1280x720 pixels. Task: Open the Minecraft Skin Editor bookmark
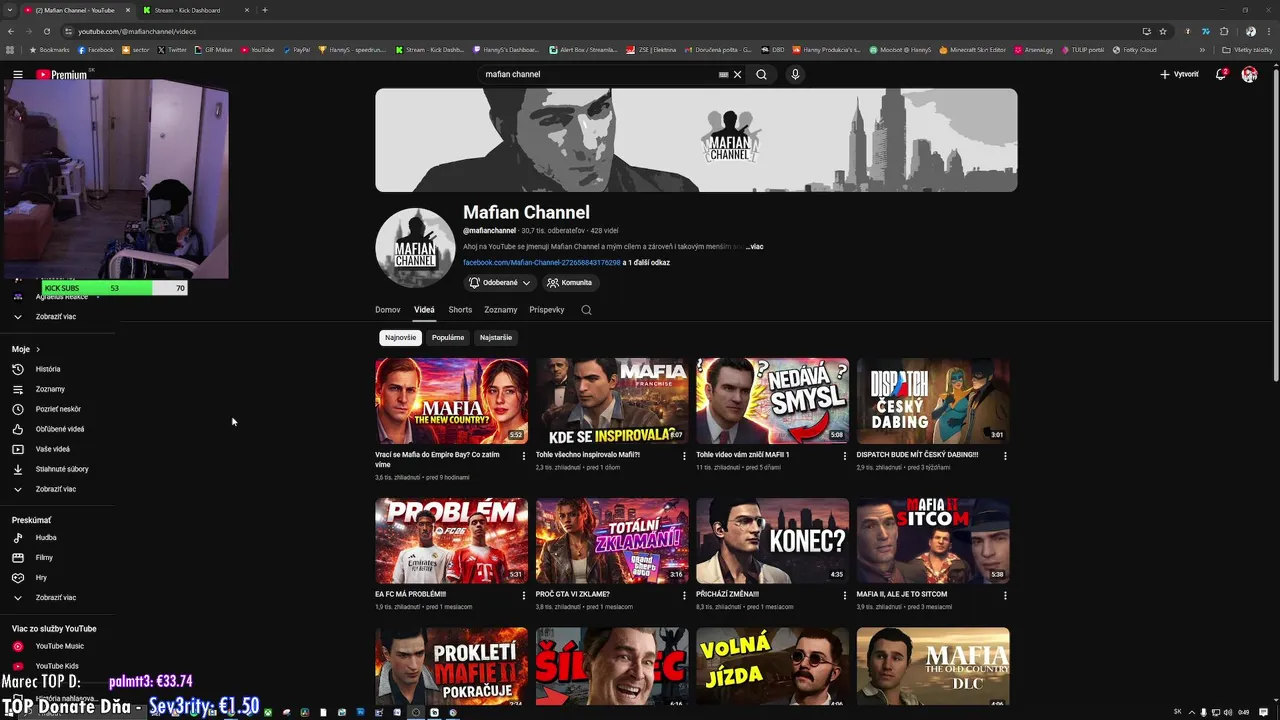(x=973, y=49)
